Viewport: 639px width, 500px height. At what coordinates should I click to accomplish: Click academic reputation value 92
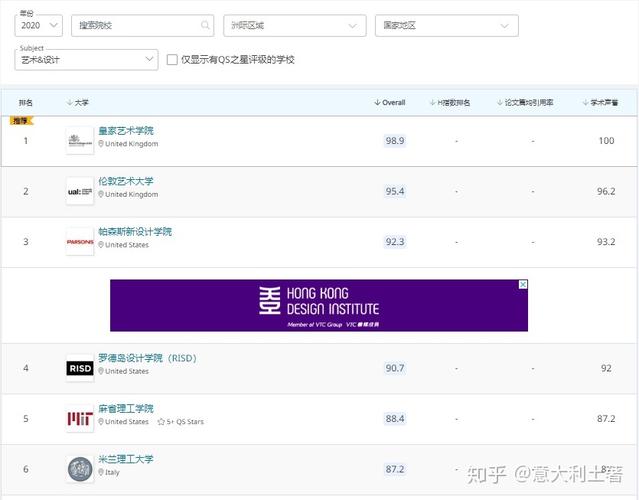[606, 368]
